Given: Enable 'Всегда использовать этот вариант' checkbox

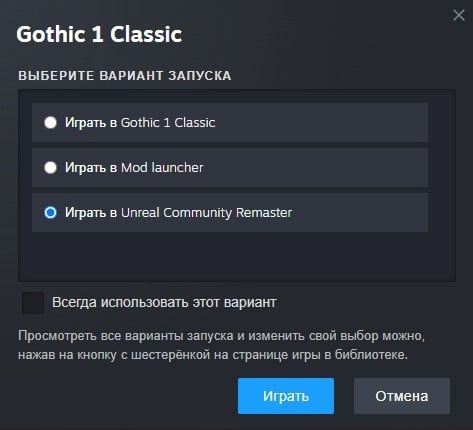Looking at the screenshot, I should tap(33, 303).
